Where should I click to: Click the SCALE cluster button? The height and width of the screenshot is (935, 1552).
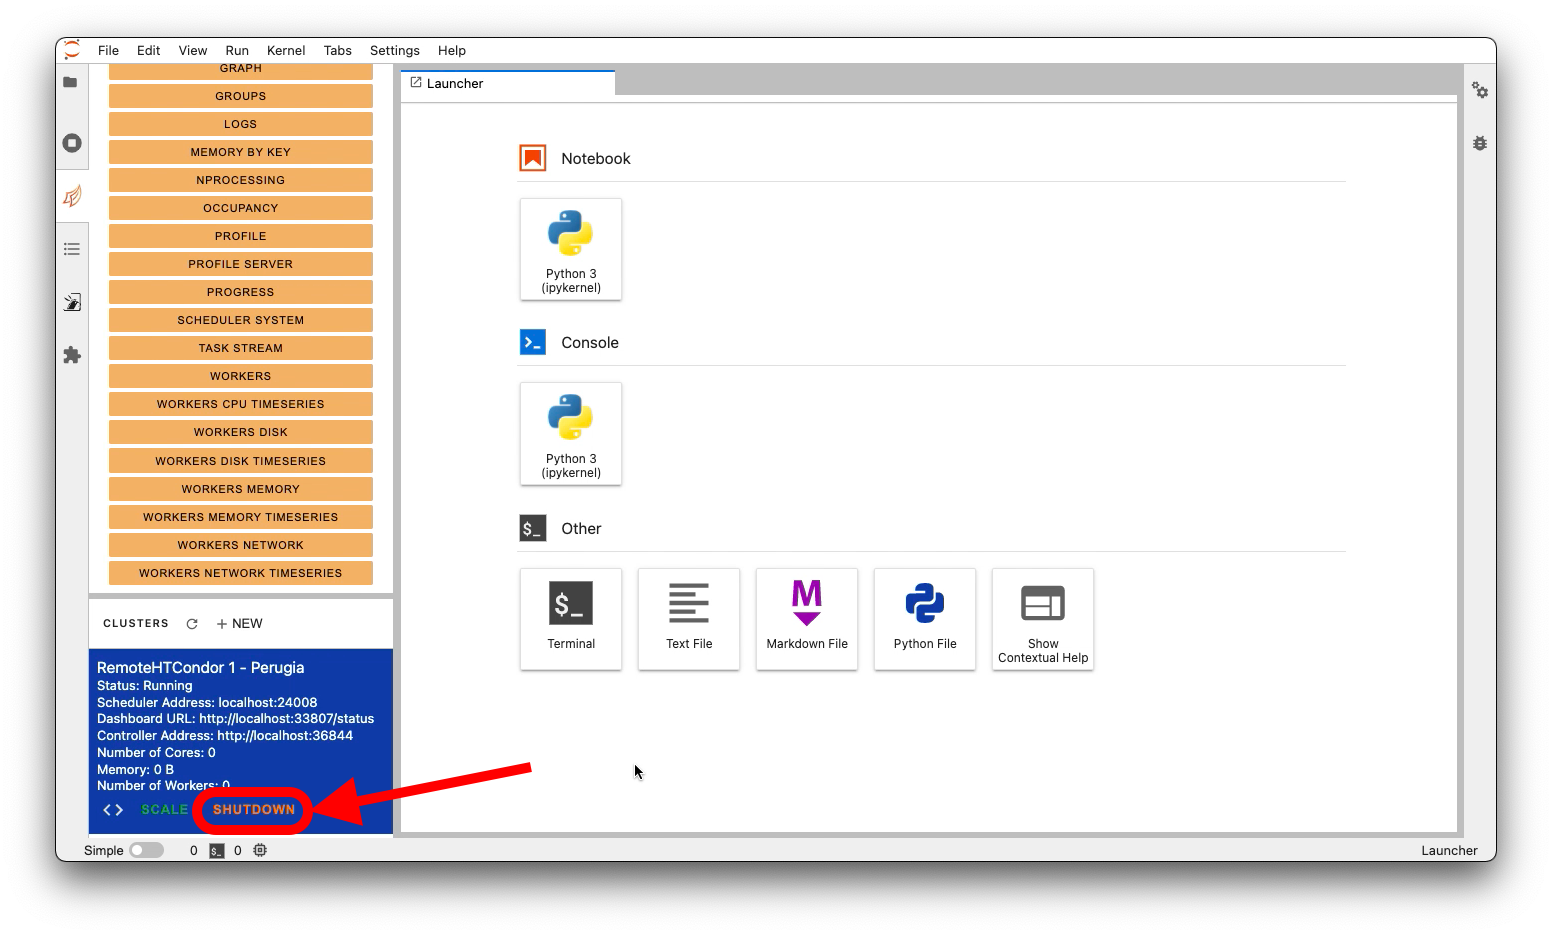pos(164,810)
